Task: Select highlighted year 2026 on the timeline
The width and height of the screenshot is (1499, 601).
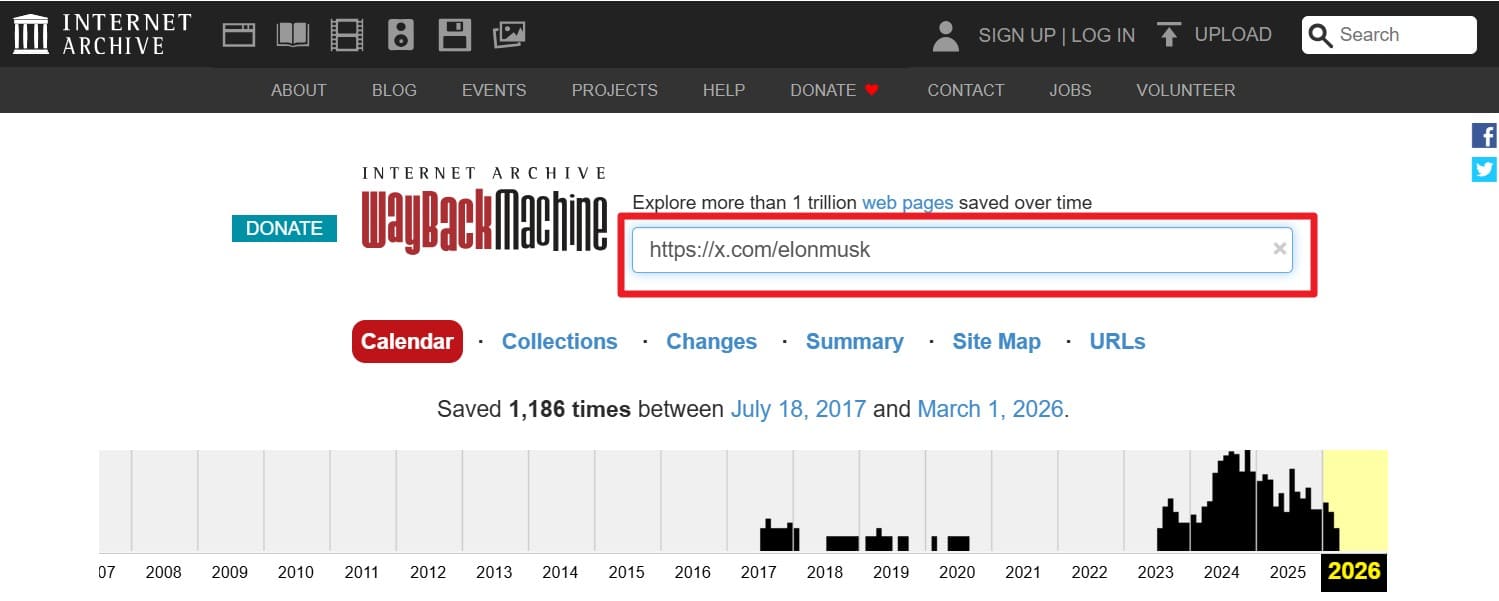Action: tap(1354, 571)
